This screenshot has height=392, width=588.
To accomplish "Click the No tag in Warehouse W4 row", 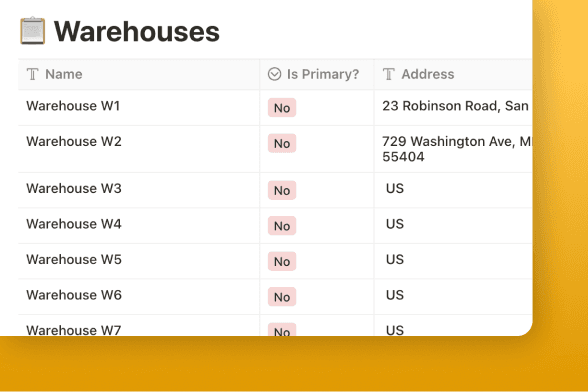I will (282, 226).
